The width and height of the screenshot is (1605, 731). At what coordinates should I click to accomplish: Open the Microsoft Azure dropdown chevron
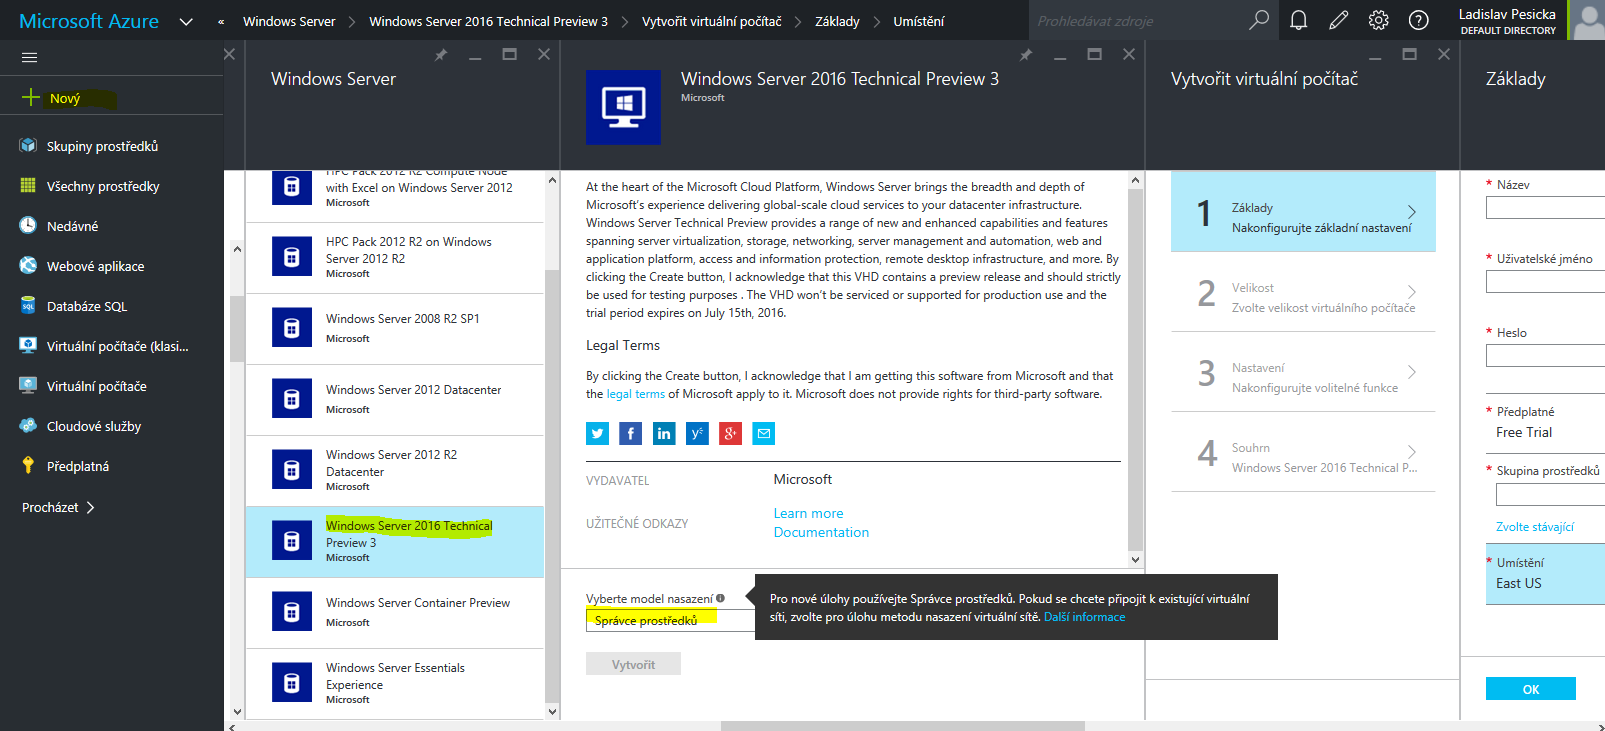(186, 21)
